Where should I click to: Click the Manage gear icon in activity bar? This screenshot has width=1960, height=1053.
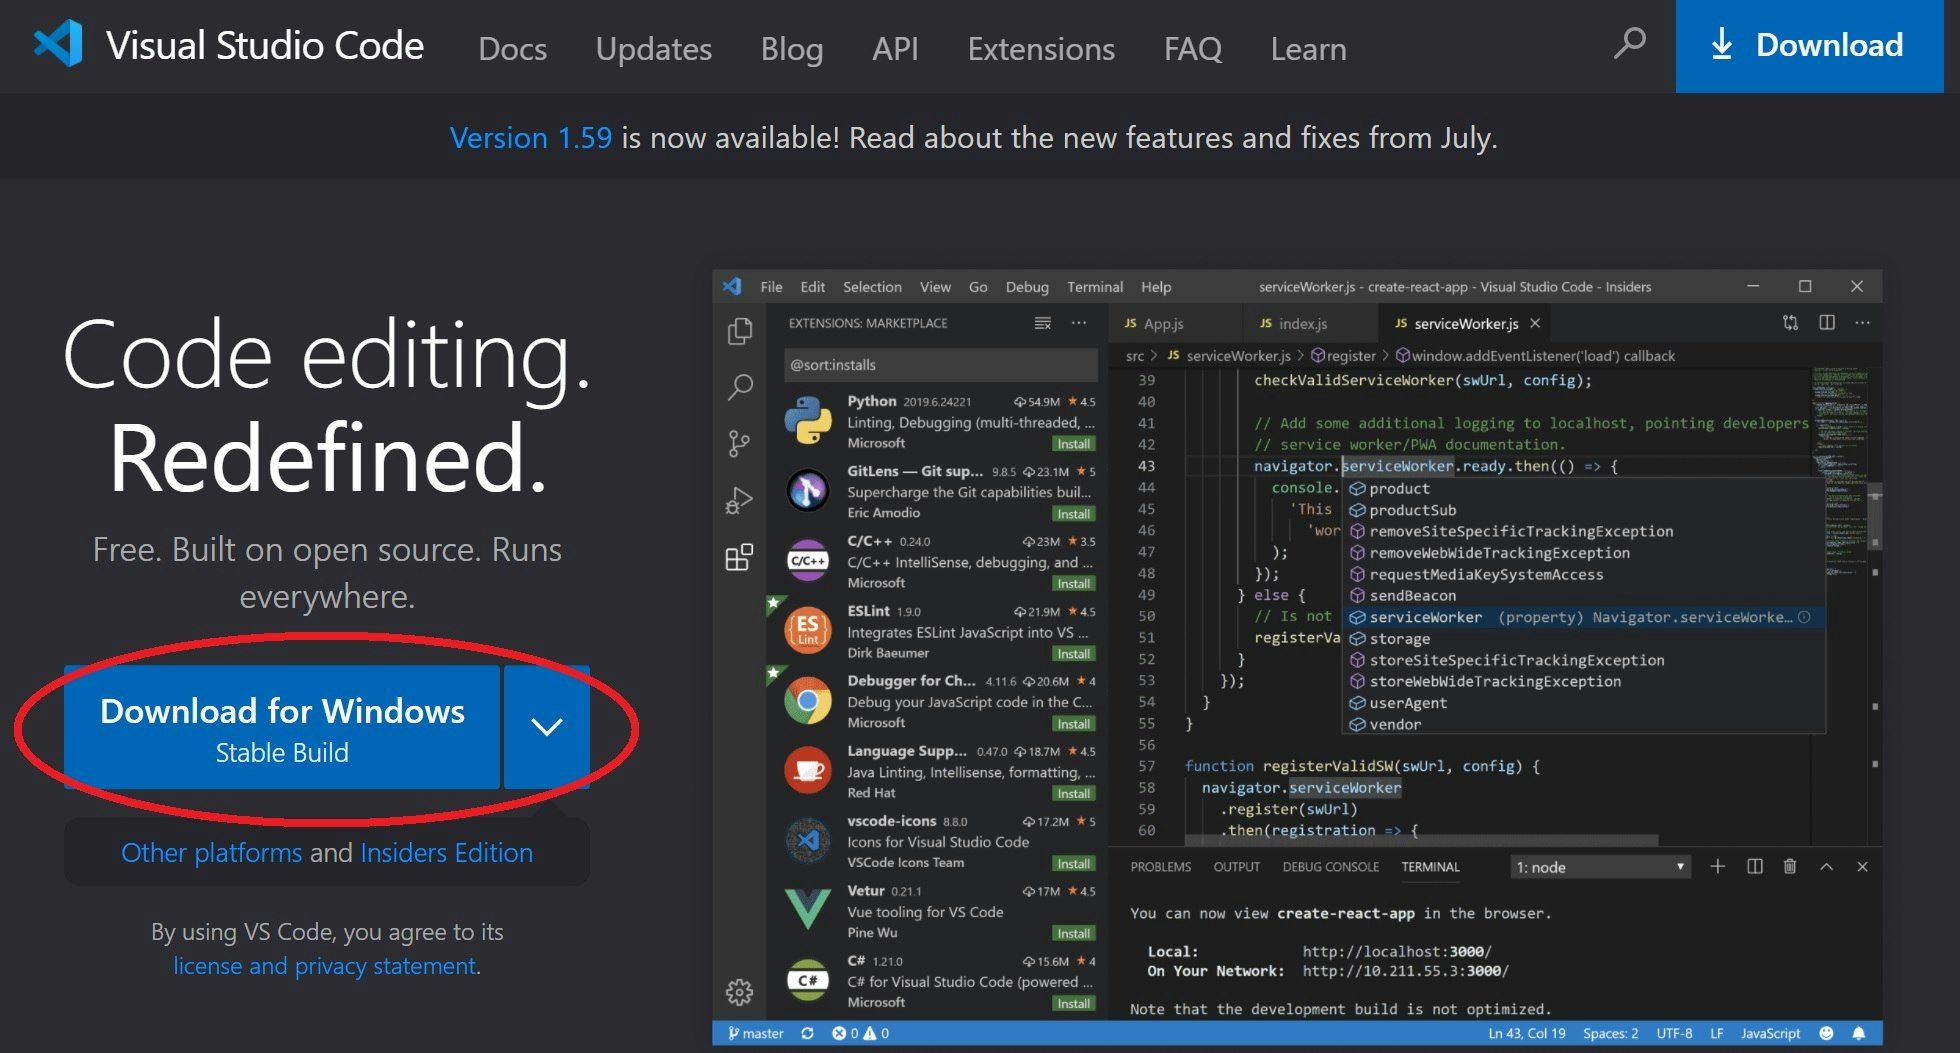pyautogui.click(x=740, y=992)
